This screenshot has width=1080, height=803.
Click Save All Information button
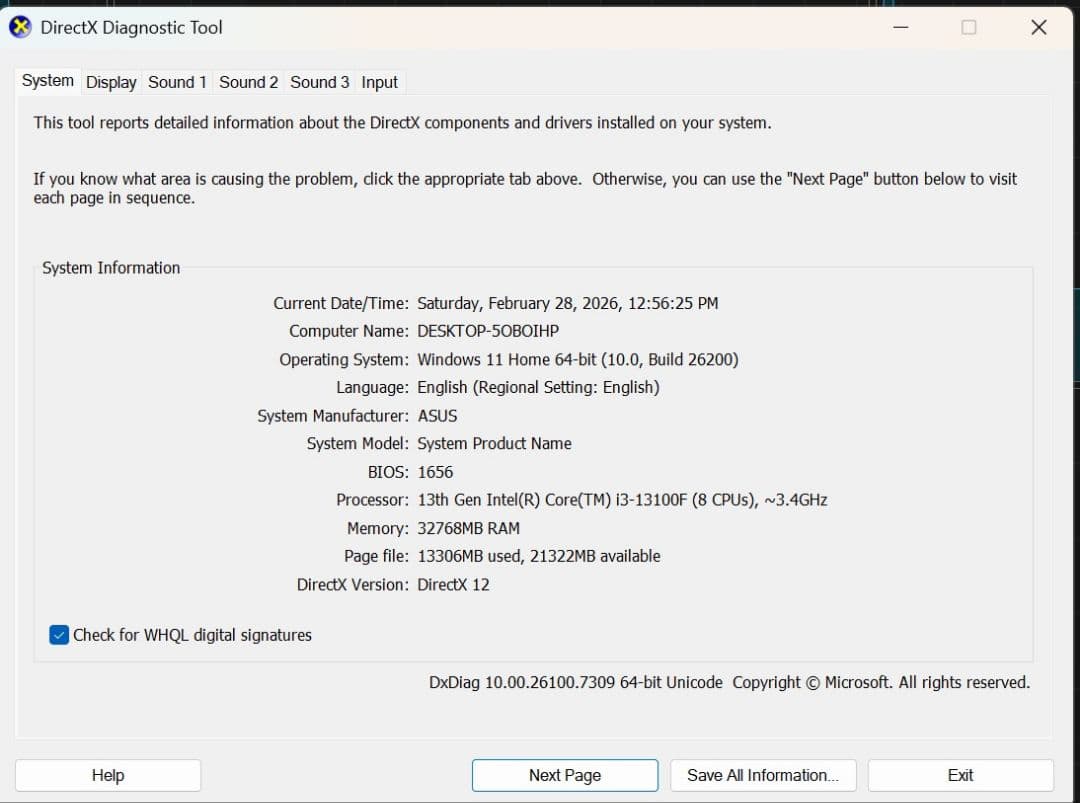(x=763, y=775)
